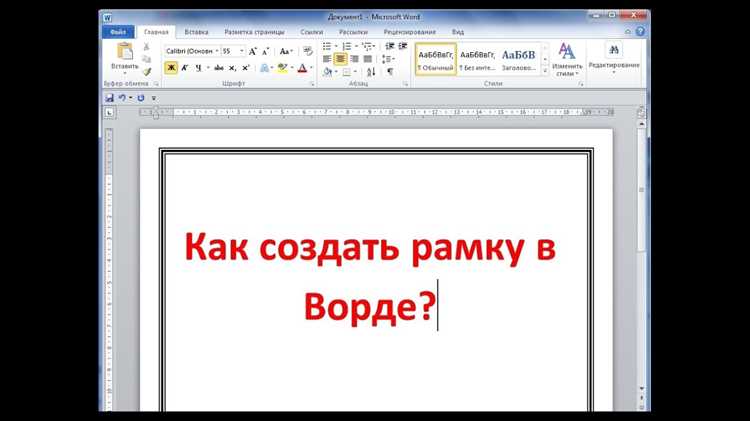Open the Разметка страницы tab

coord(253,32)
